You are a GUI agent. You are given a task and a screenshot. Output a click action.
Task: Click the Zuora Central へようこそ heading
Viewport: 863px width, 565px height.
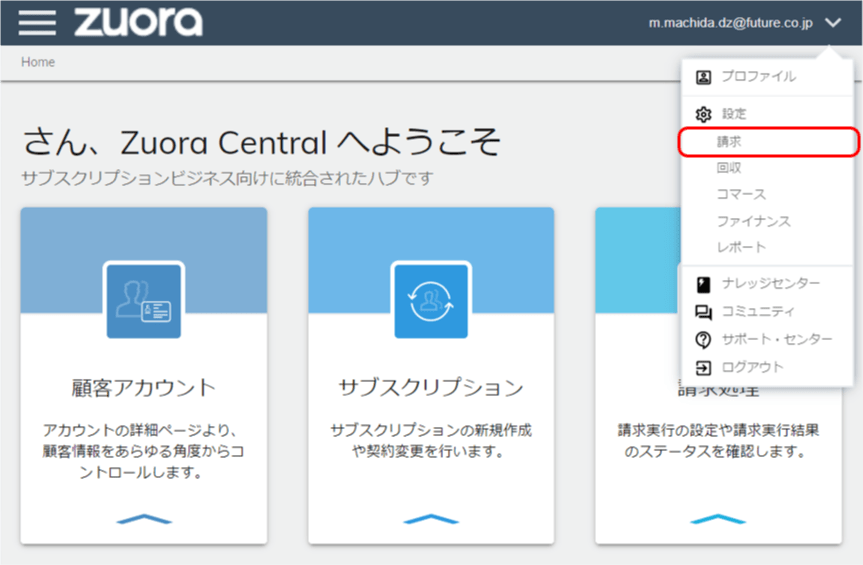point(262,142)
